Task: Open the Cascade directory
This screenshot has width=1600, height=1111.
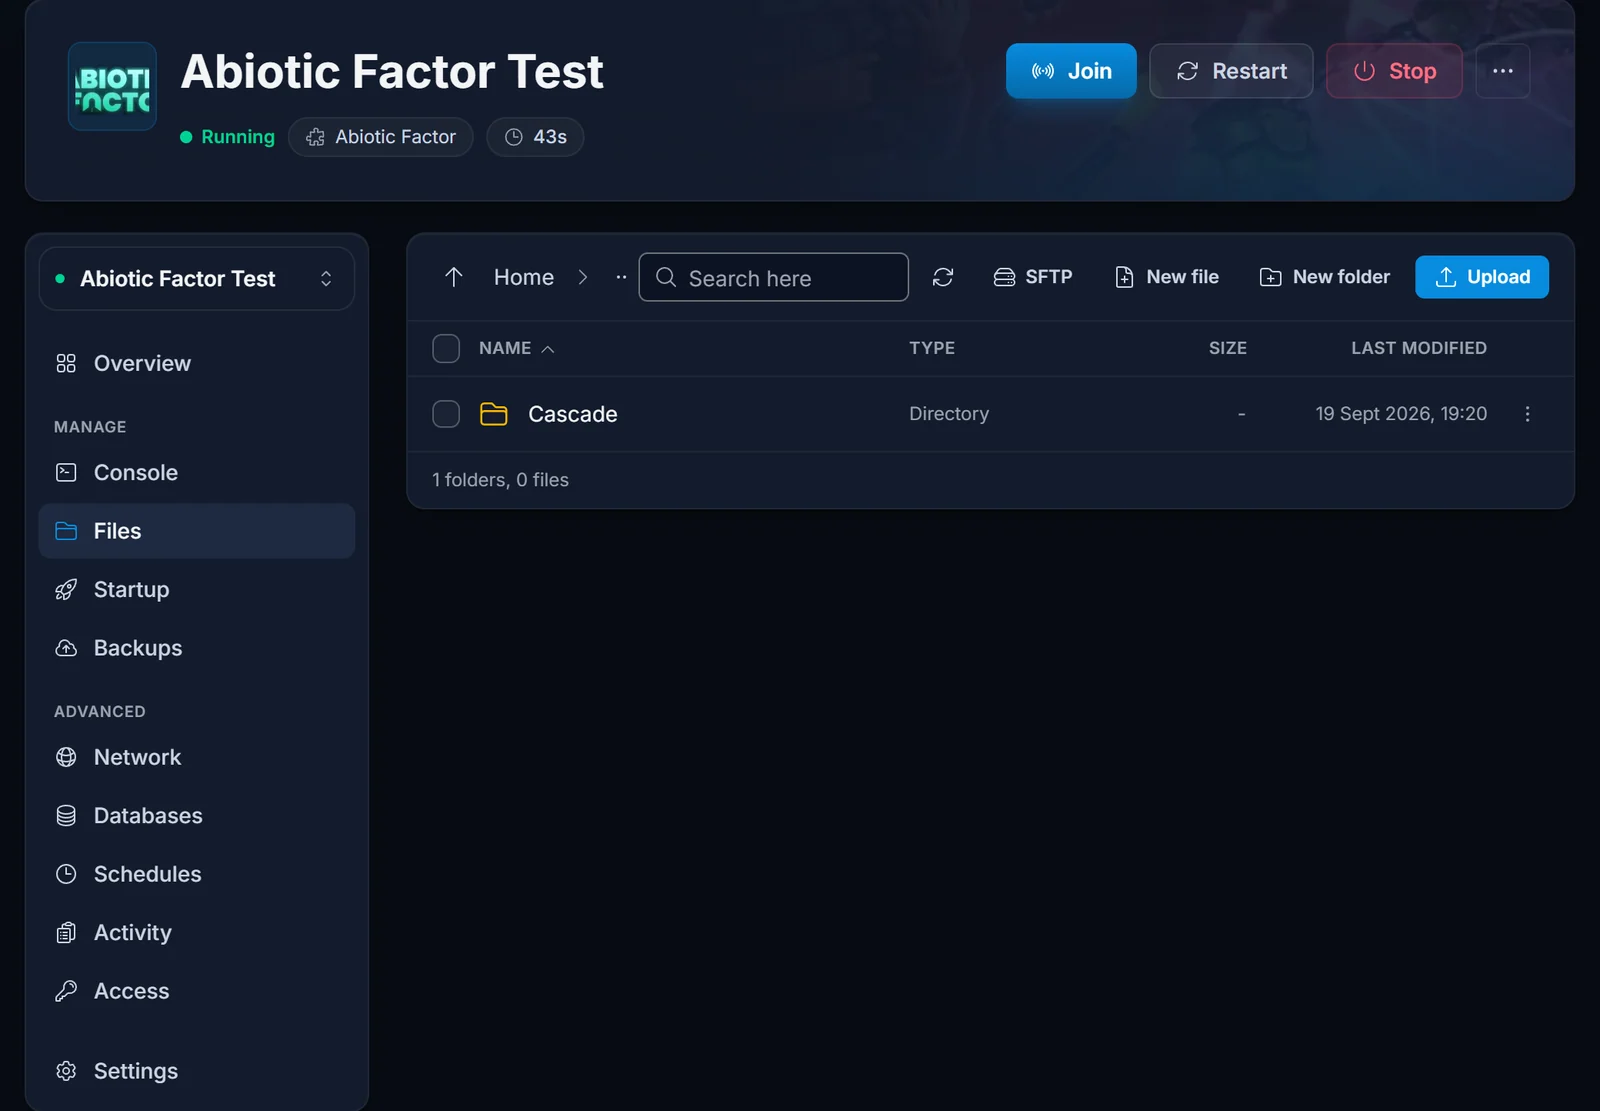Action: (x=573, y=414)
